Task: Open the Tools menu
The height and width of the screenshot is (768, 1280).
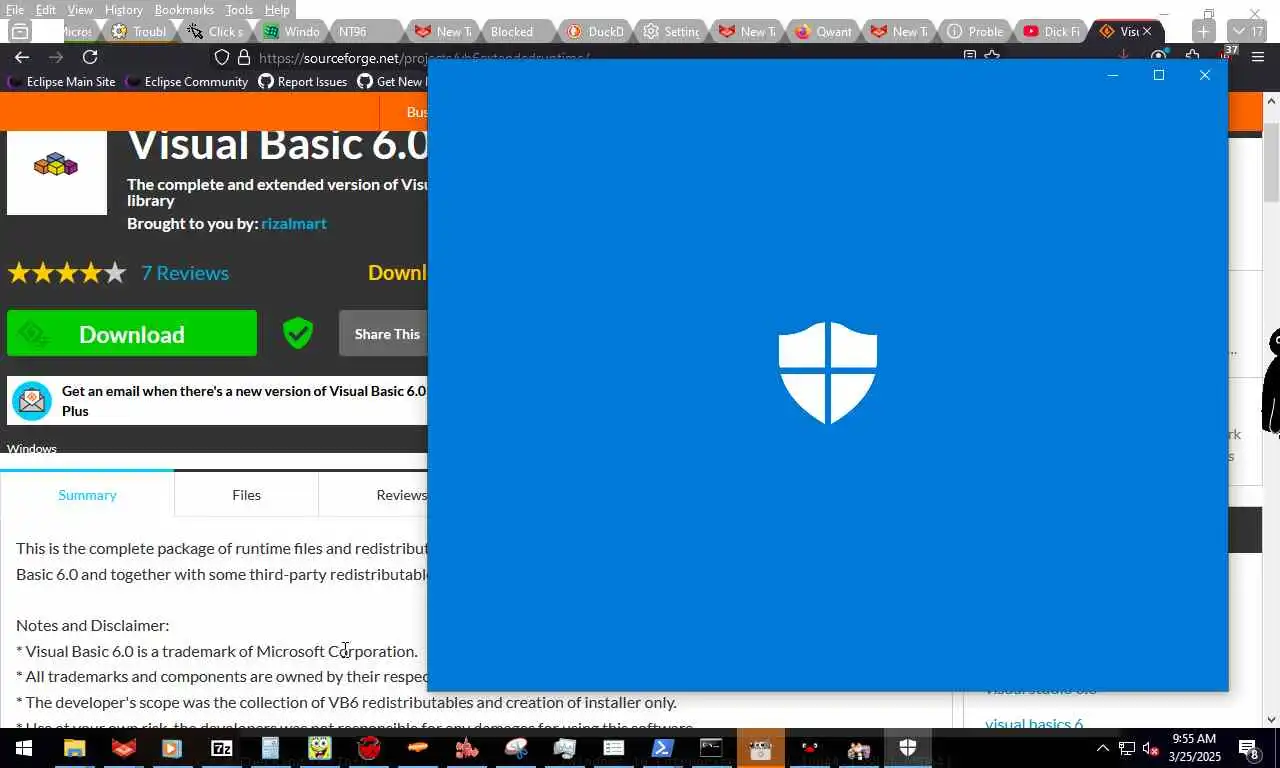Action: [239, 9]
